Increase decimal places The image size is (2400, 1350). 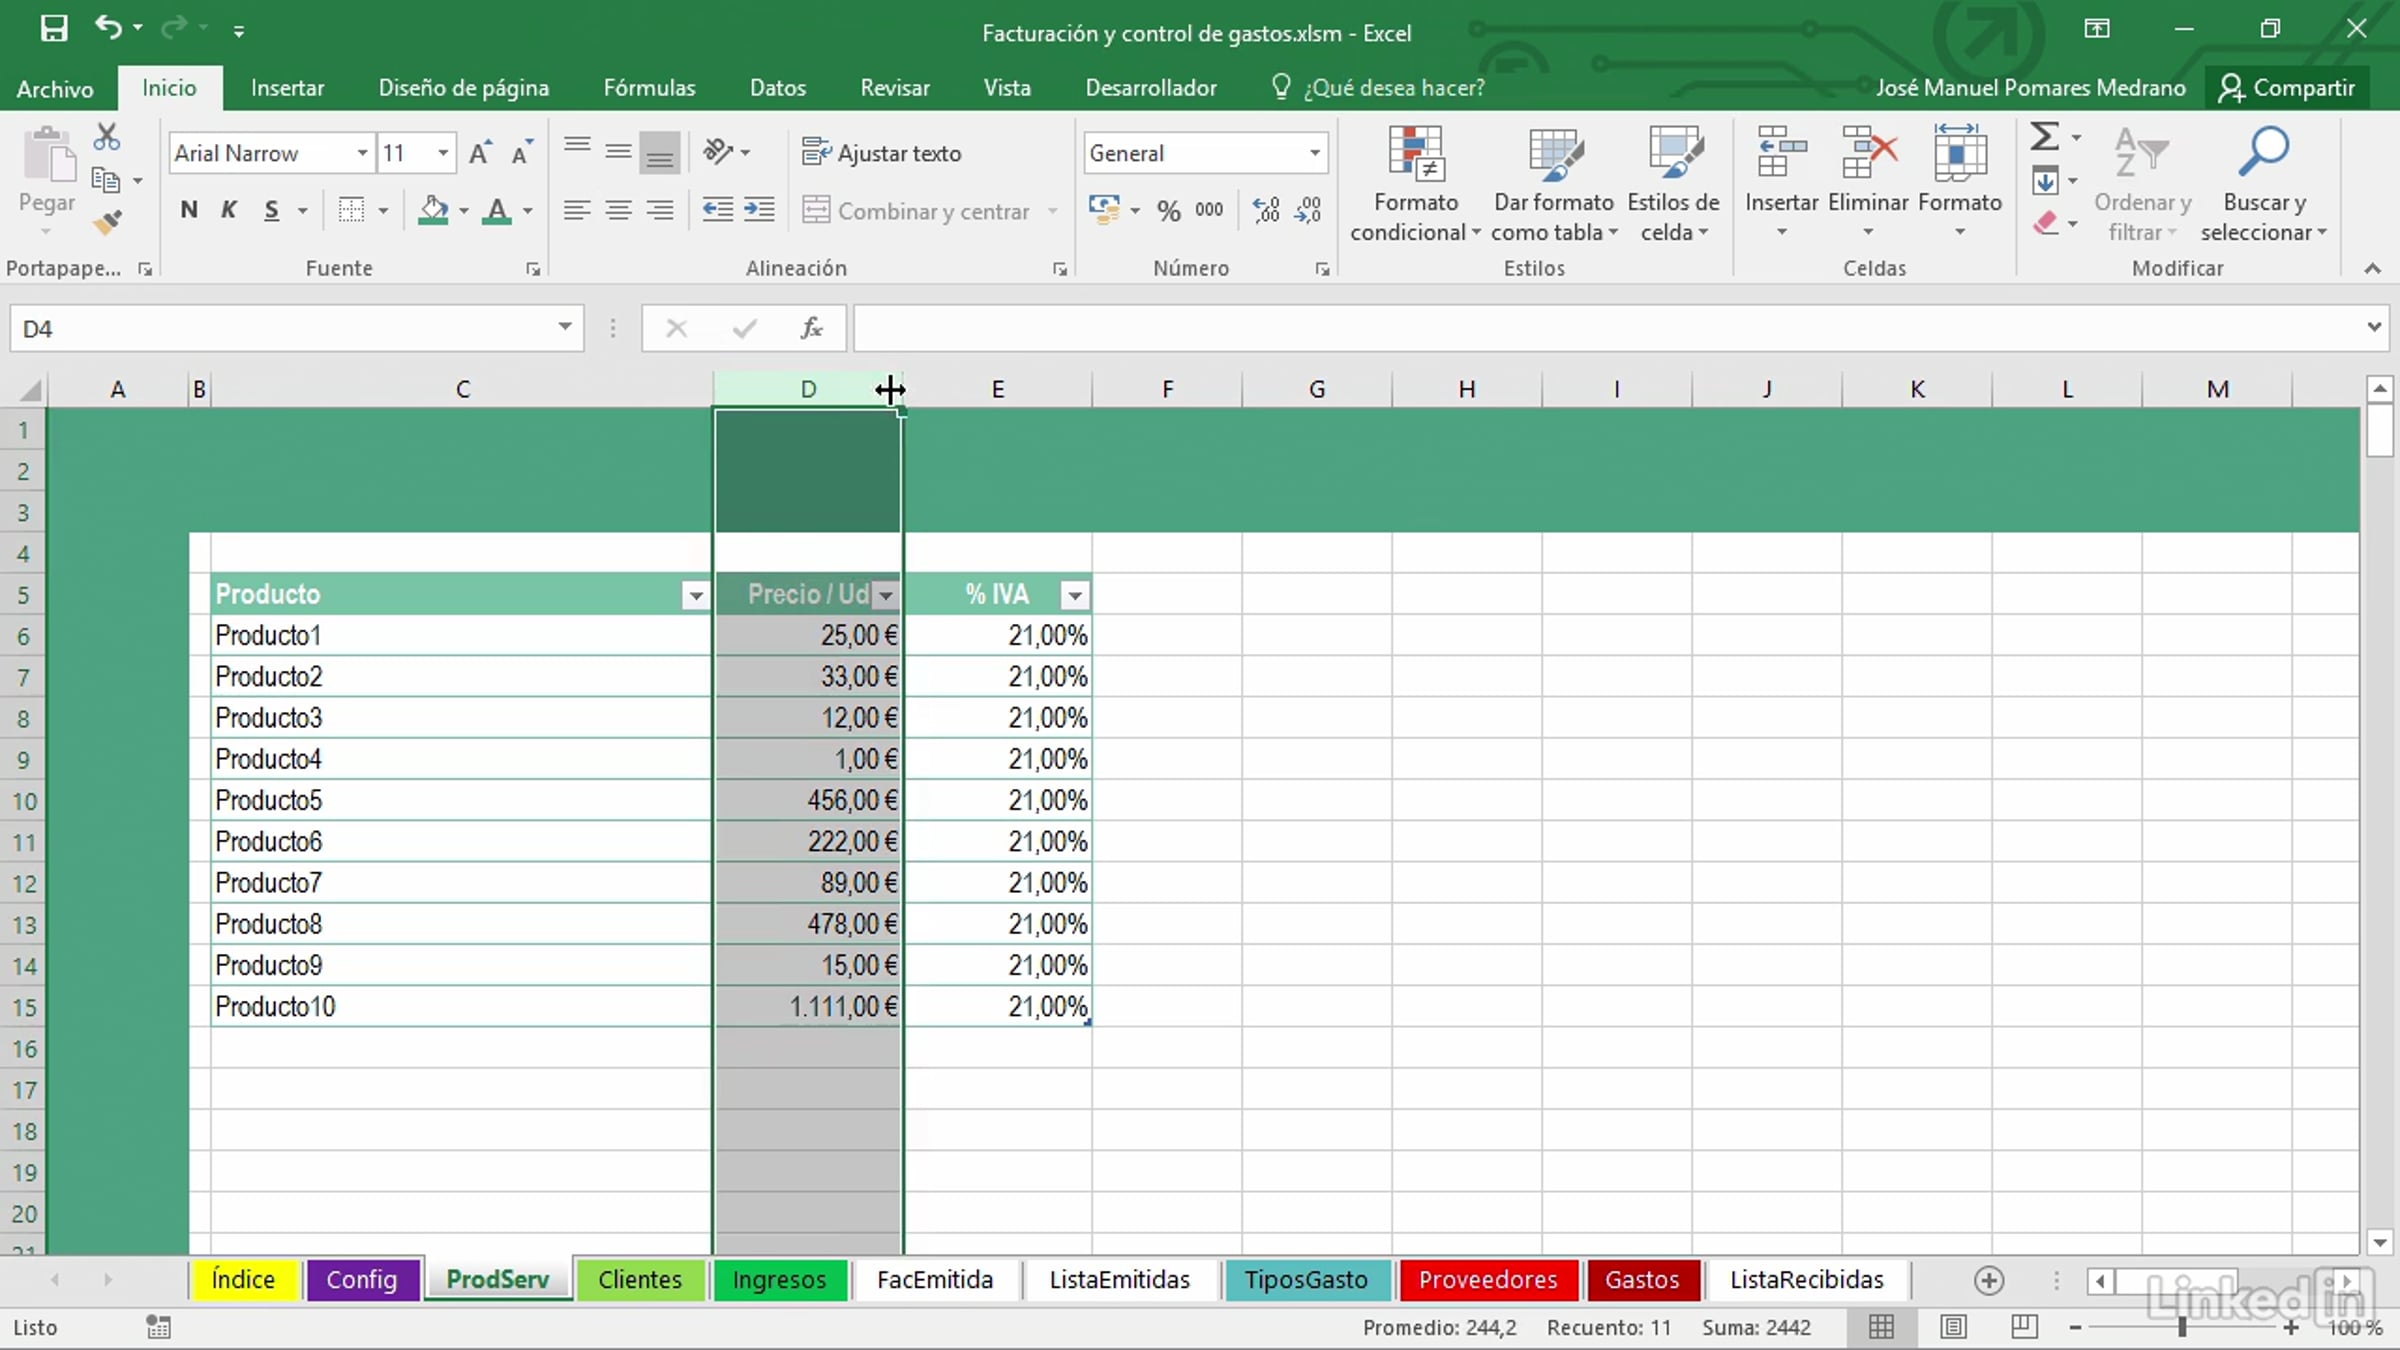pyautogui.click(x=1266, y=210)
